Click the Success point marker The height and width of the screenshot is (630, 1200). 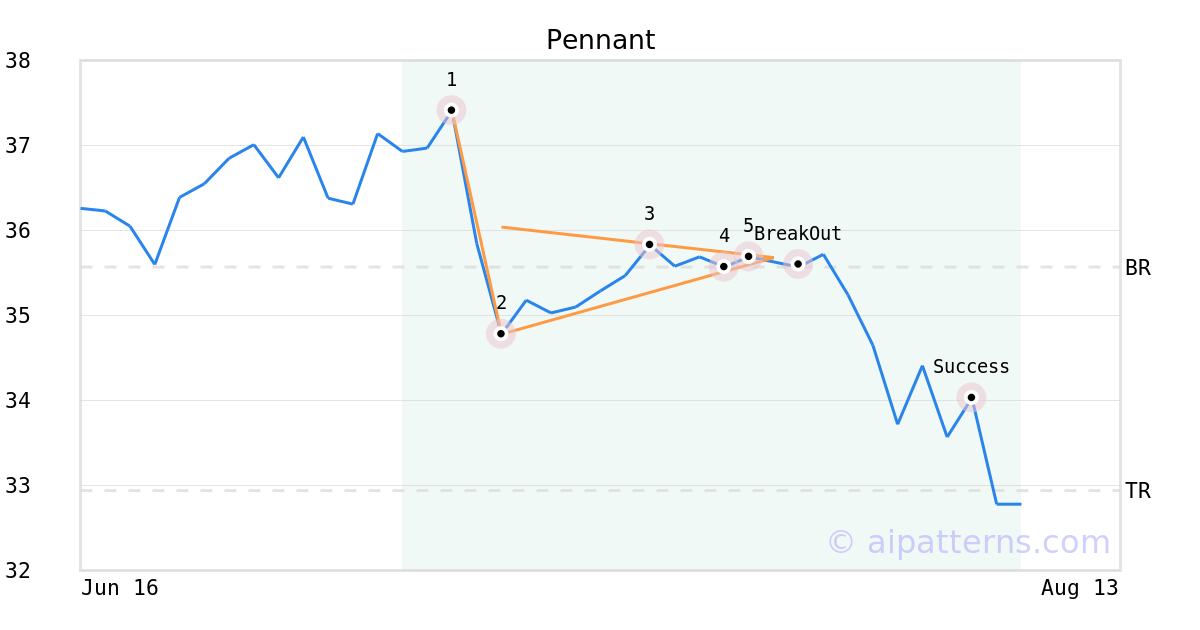(x=971, y=397)
